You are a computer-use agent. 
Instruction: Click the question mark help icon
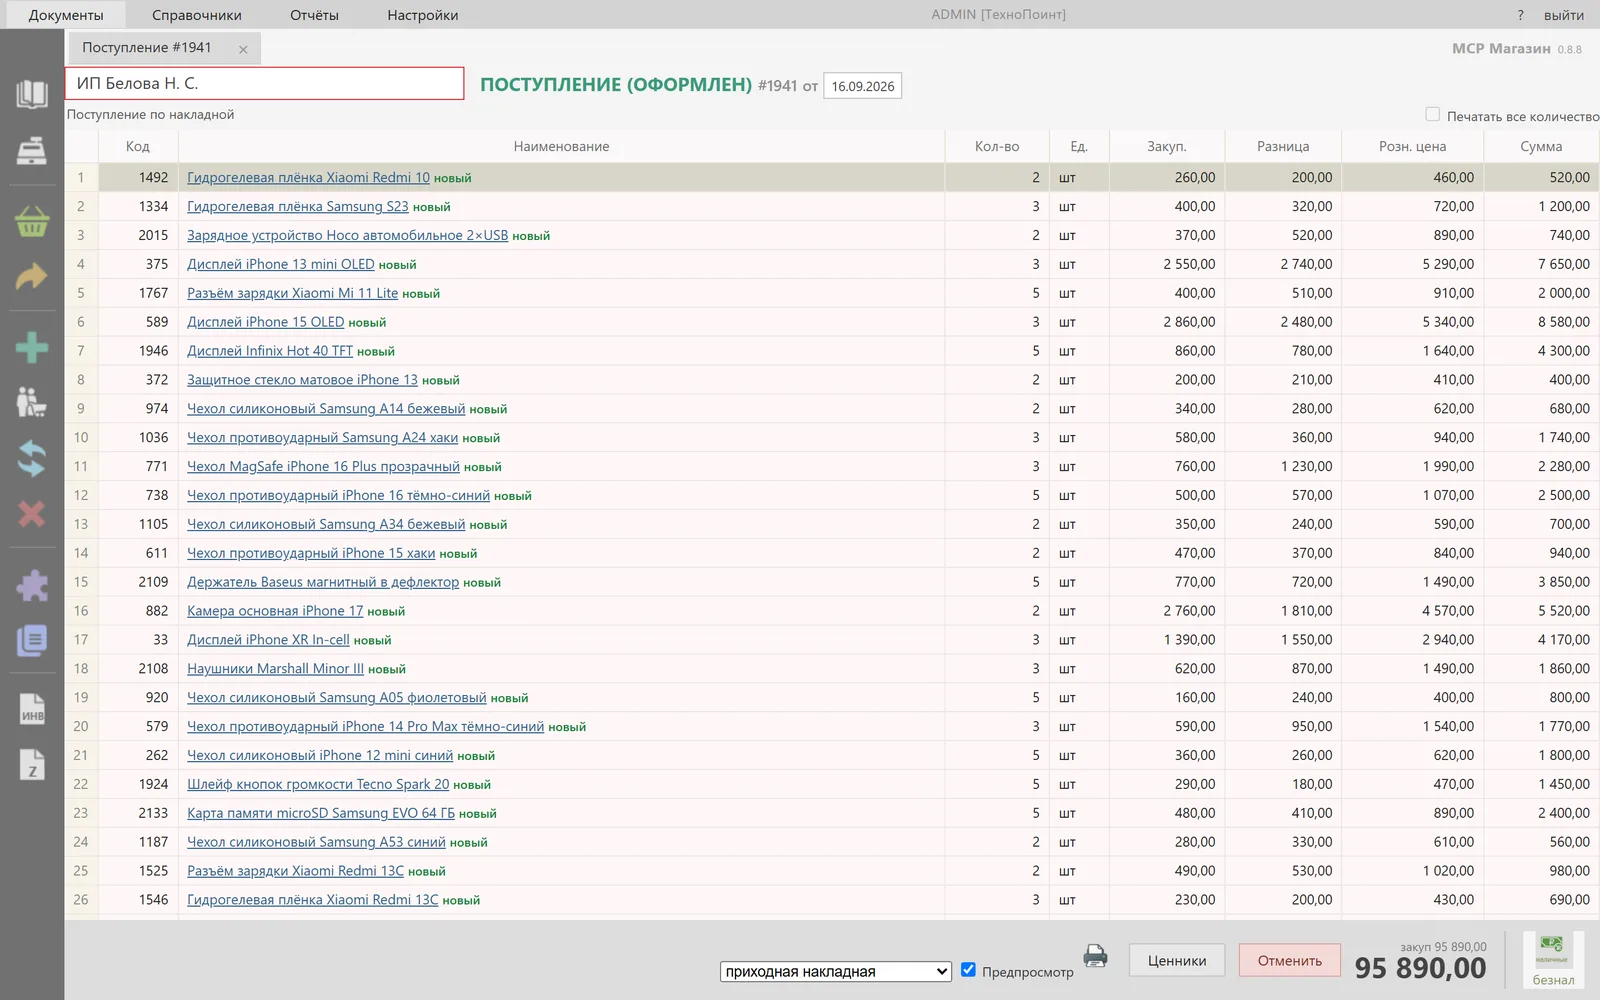1520,15
